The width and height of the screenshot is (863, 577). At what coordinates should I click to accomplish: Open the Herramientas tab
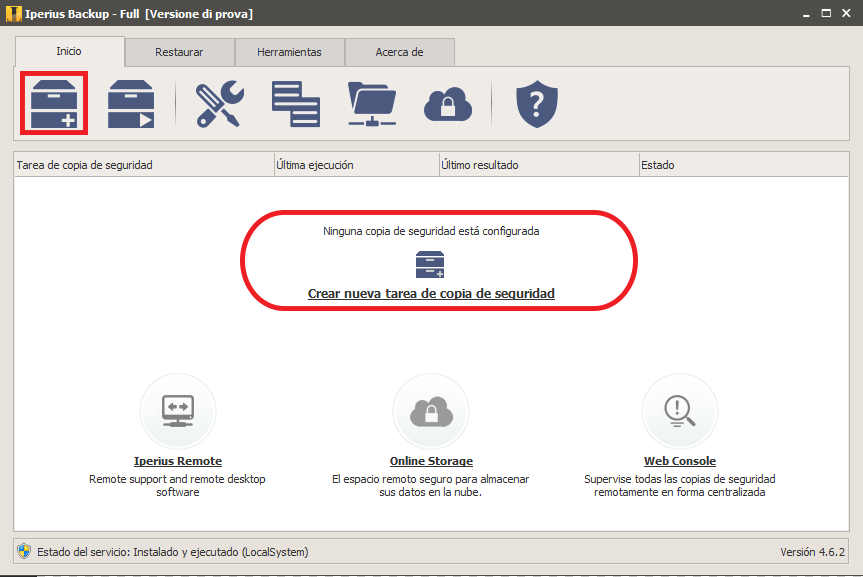[290, 52]
